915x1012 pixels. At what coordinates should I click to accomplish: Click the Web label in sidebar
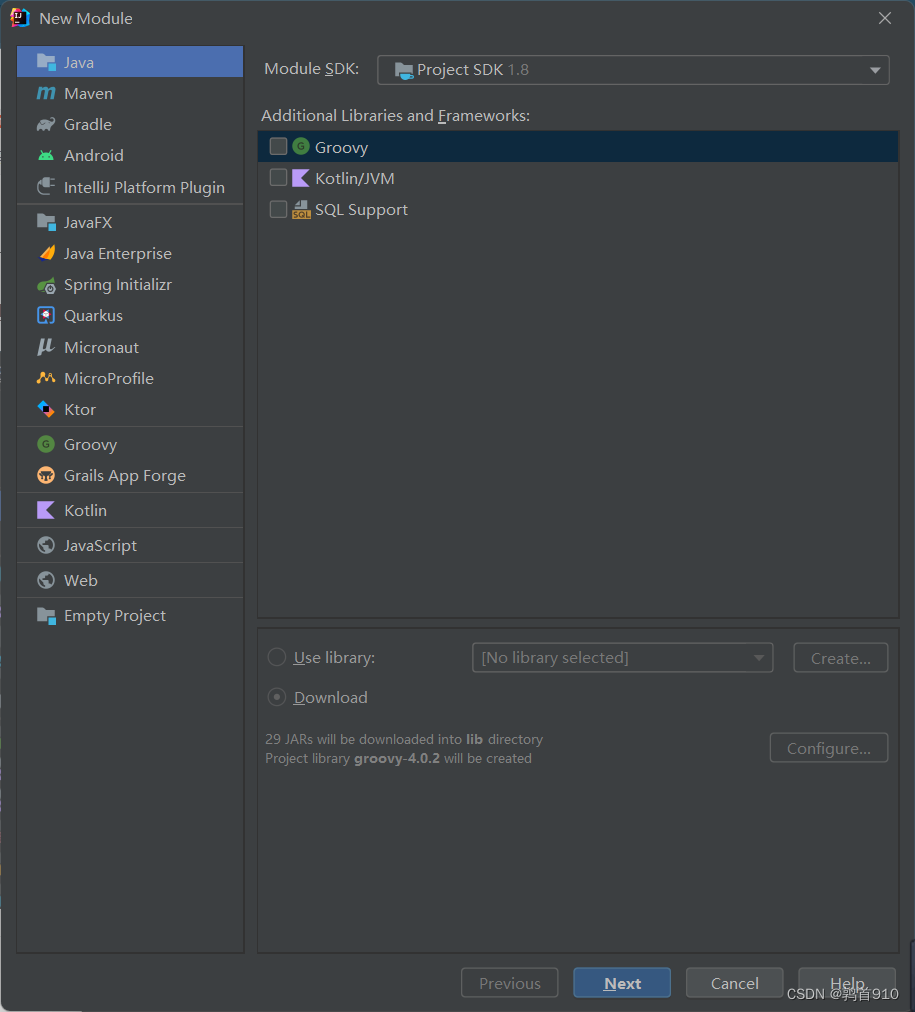[x=81, y=580]
